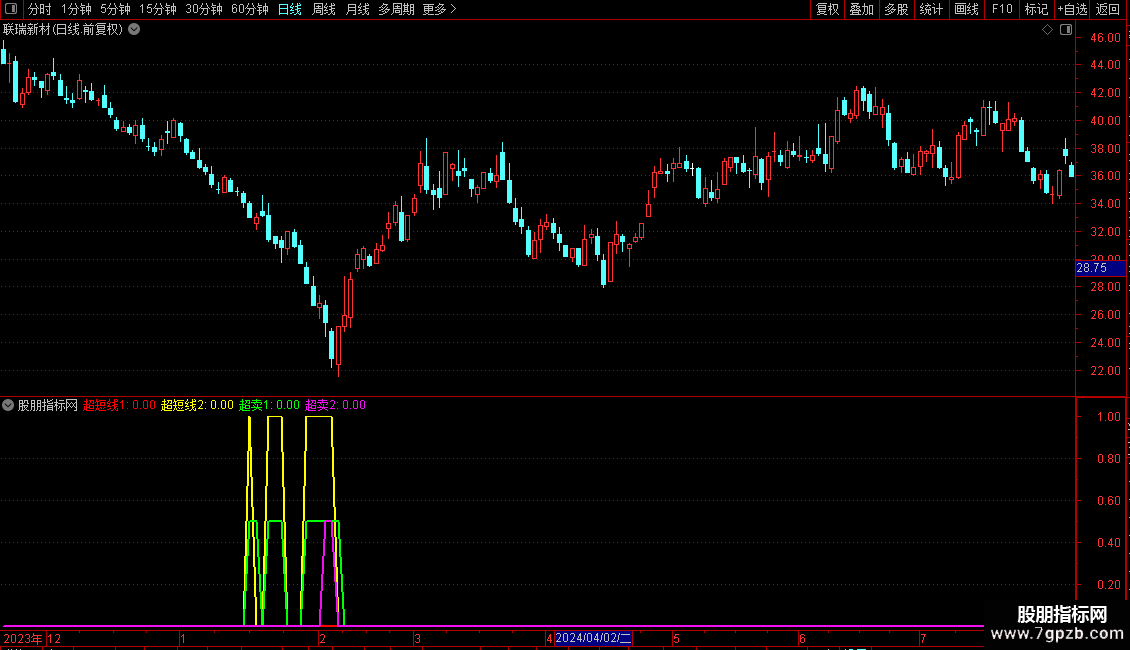Click the 超卖1 indicator label
The width and height of the screenshot is (1130, 650).
coord(269,405)
